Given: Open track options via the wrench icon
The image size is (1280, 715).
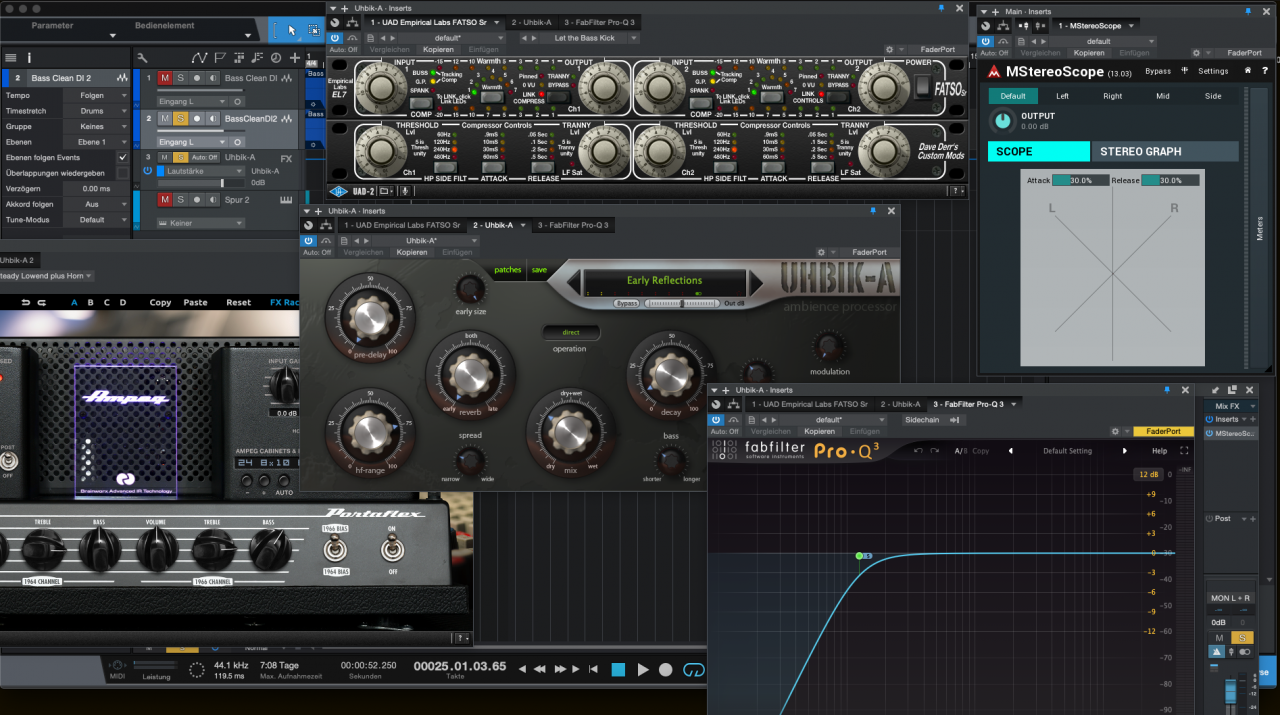Looking at the screenshot, I should click(x=142, y=58).
